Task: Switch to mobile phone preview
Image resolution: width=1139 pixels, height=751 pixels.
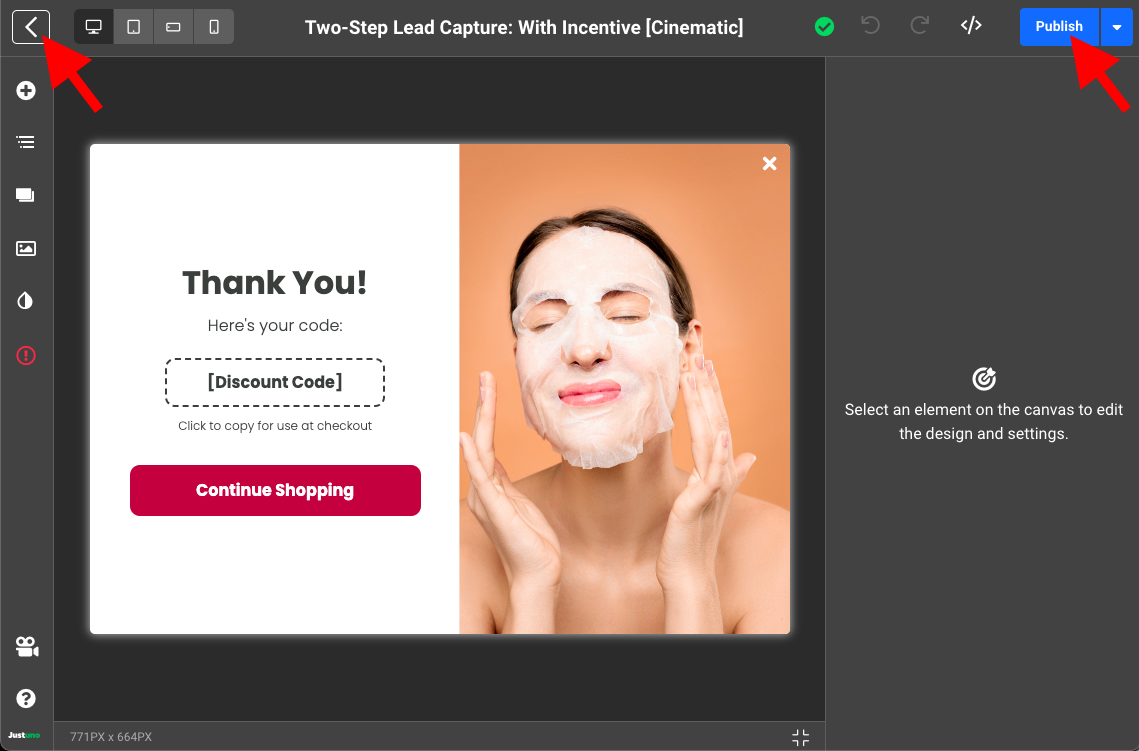Action: click(214, 27)
